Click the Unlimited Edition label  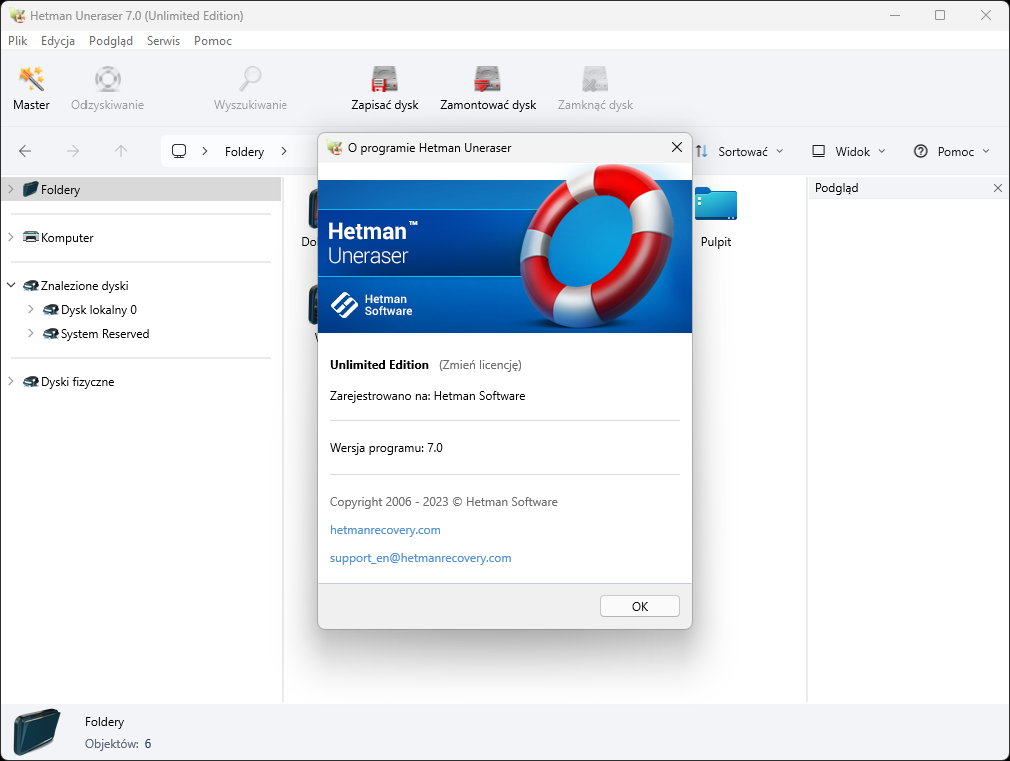(379, 365)
